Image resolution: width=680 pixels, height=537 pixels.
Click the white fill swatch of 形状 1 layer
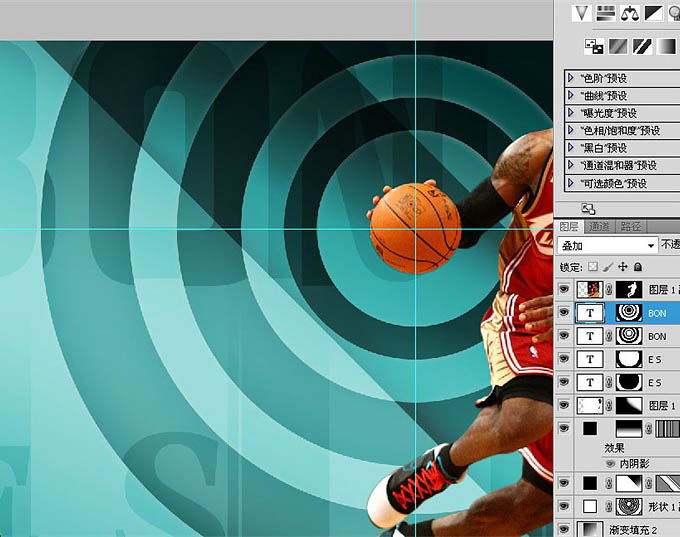click(590, 506)
